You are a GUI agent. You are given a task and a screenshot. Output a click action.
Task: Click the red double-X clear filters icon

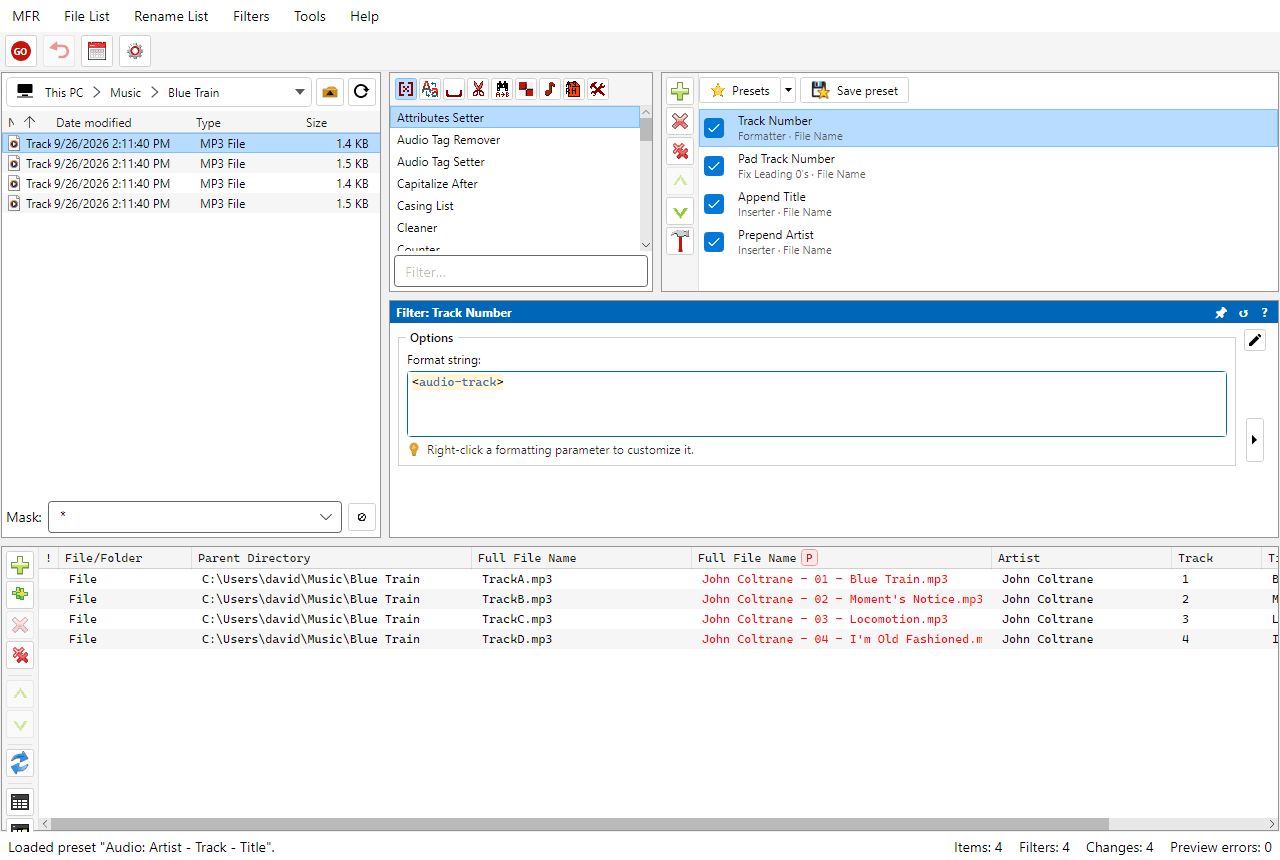click(x=680, y=151)
